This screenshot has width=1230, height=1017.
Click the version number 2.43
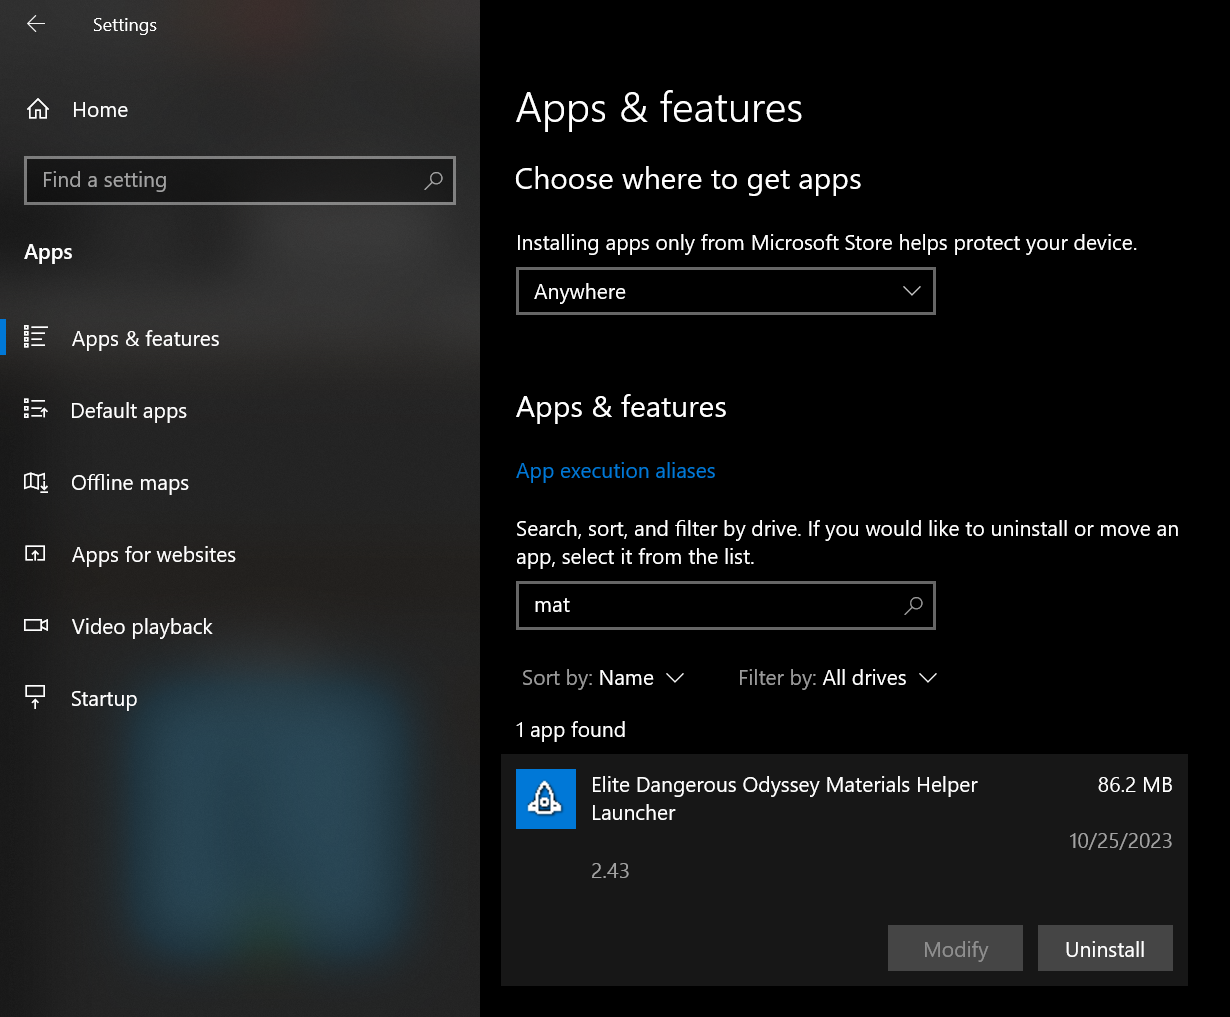tap(610, 871)
